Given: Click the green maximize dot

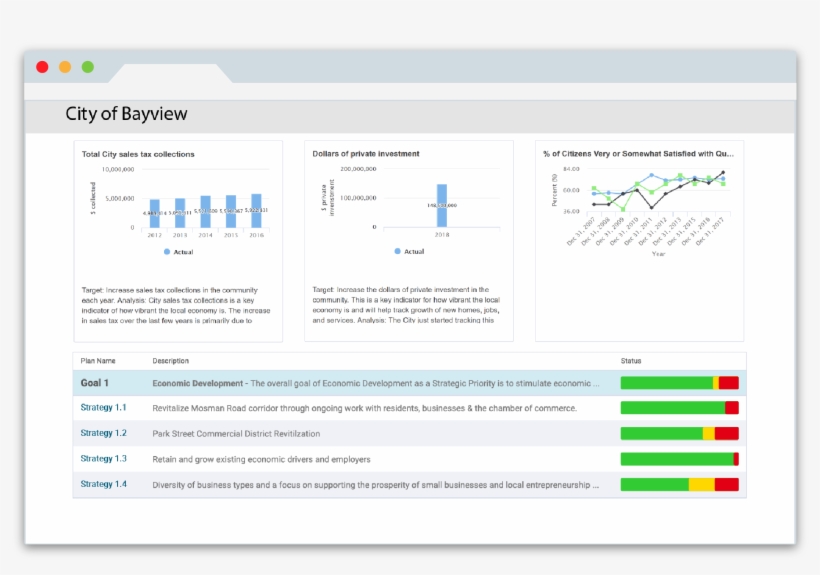Looking at the screenshot, I should tap(88, 67).
